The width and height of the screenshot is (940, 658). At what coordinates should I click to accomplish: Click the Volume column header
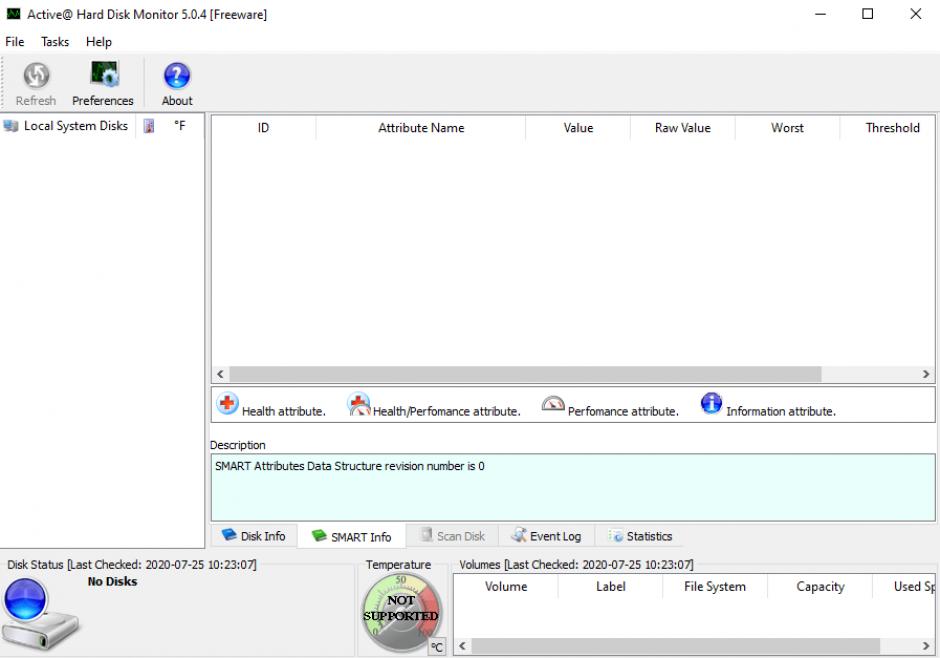click(x=506, y=586)
